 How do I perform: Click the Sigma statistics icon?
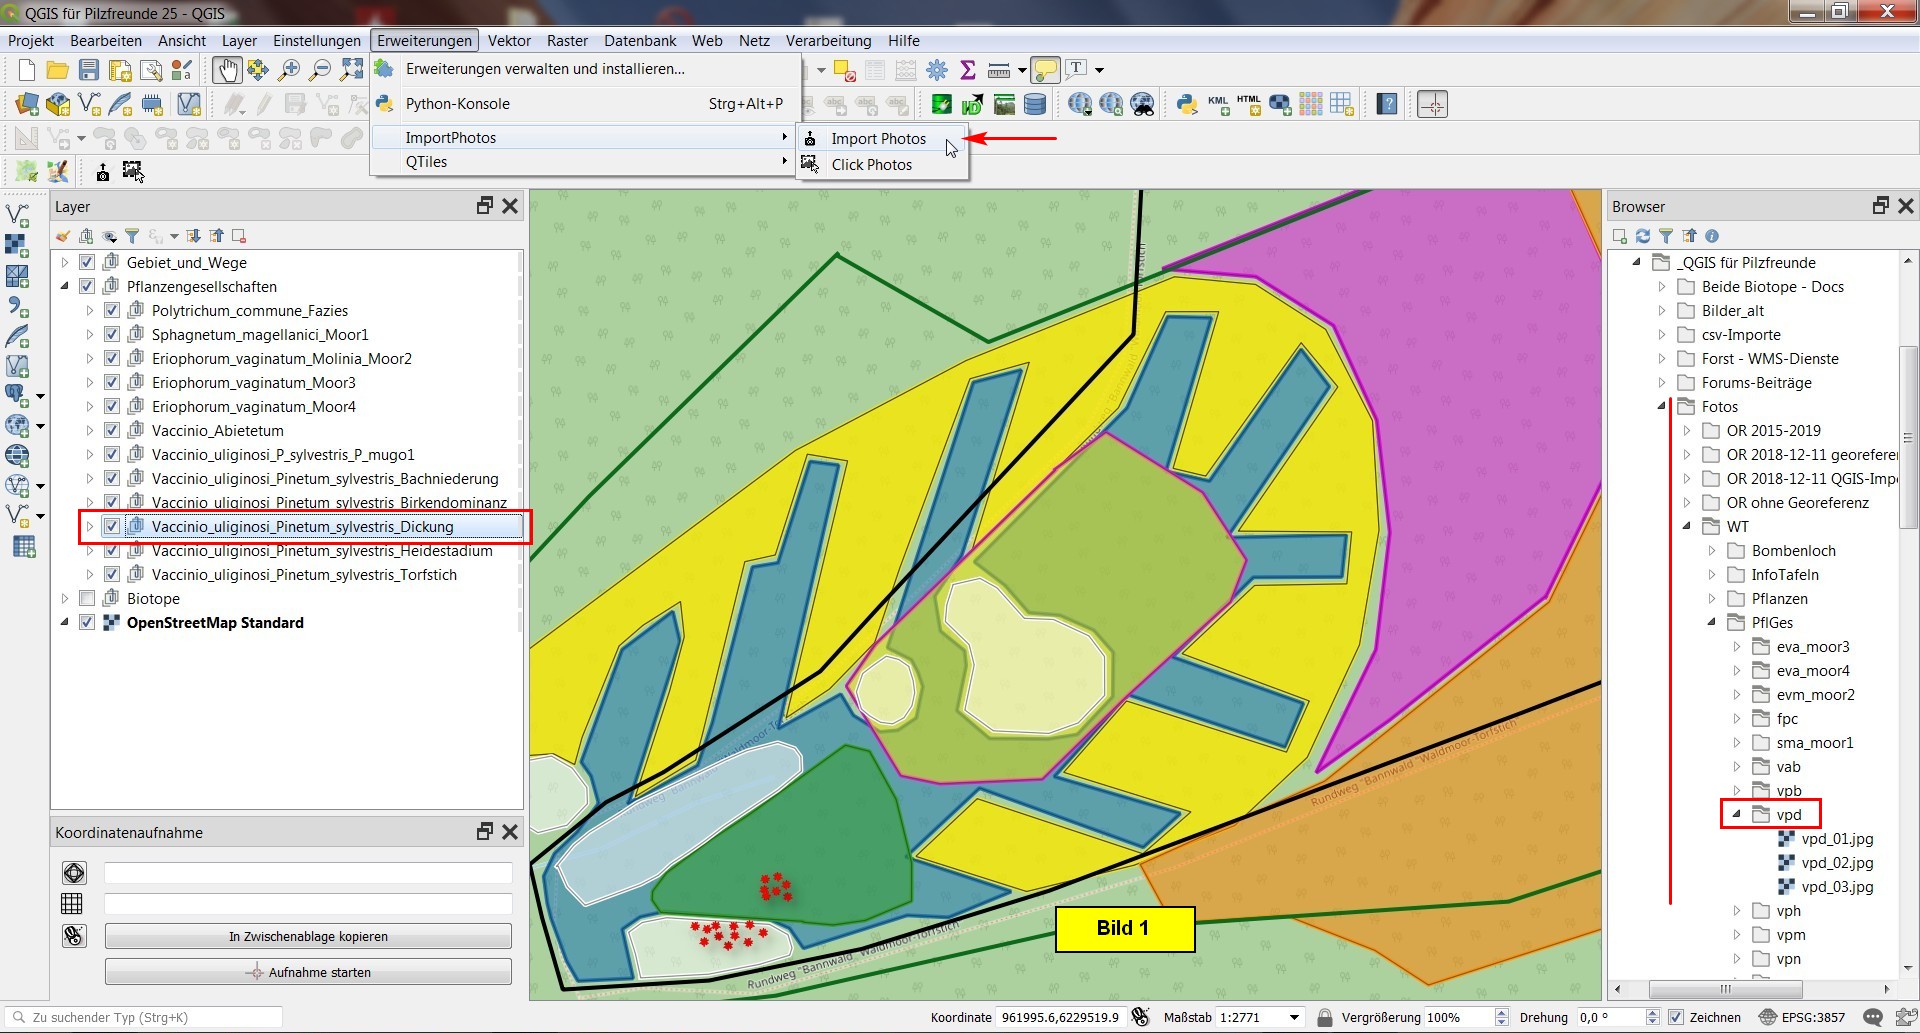pyautogui.click(x=967, y=70)
